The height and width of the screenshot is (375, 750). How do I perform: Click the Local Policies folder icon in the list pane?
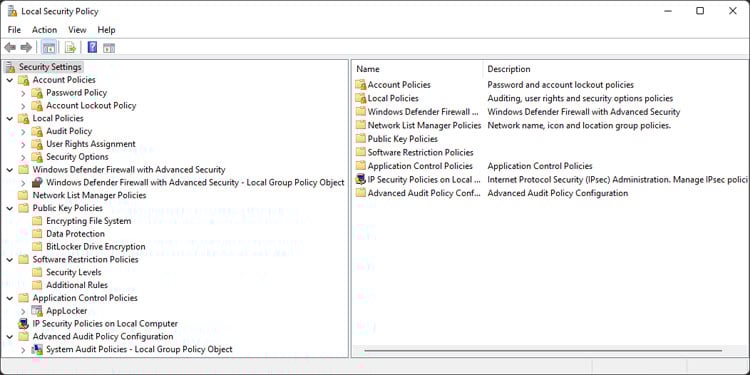(361, 99)
